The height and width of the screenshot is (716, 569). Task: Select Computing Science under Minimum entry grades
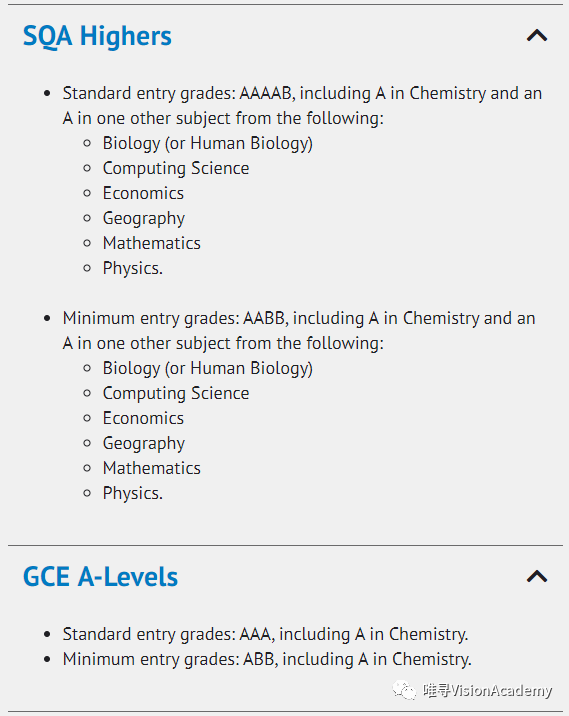176,394
